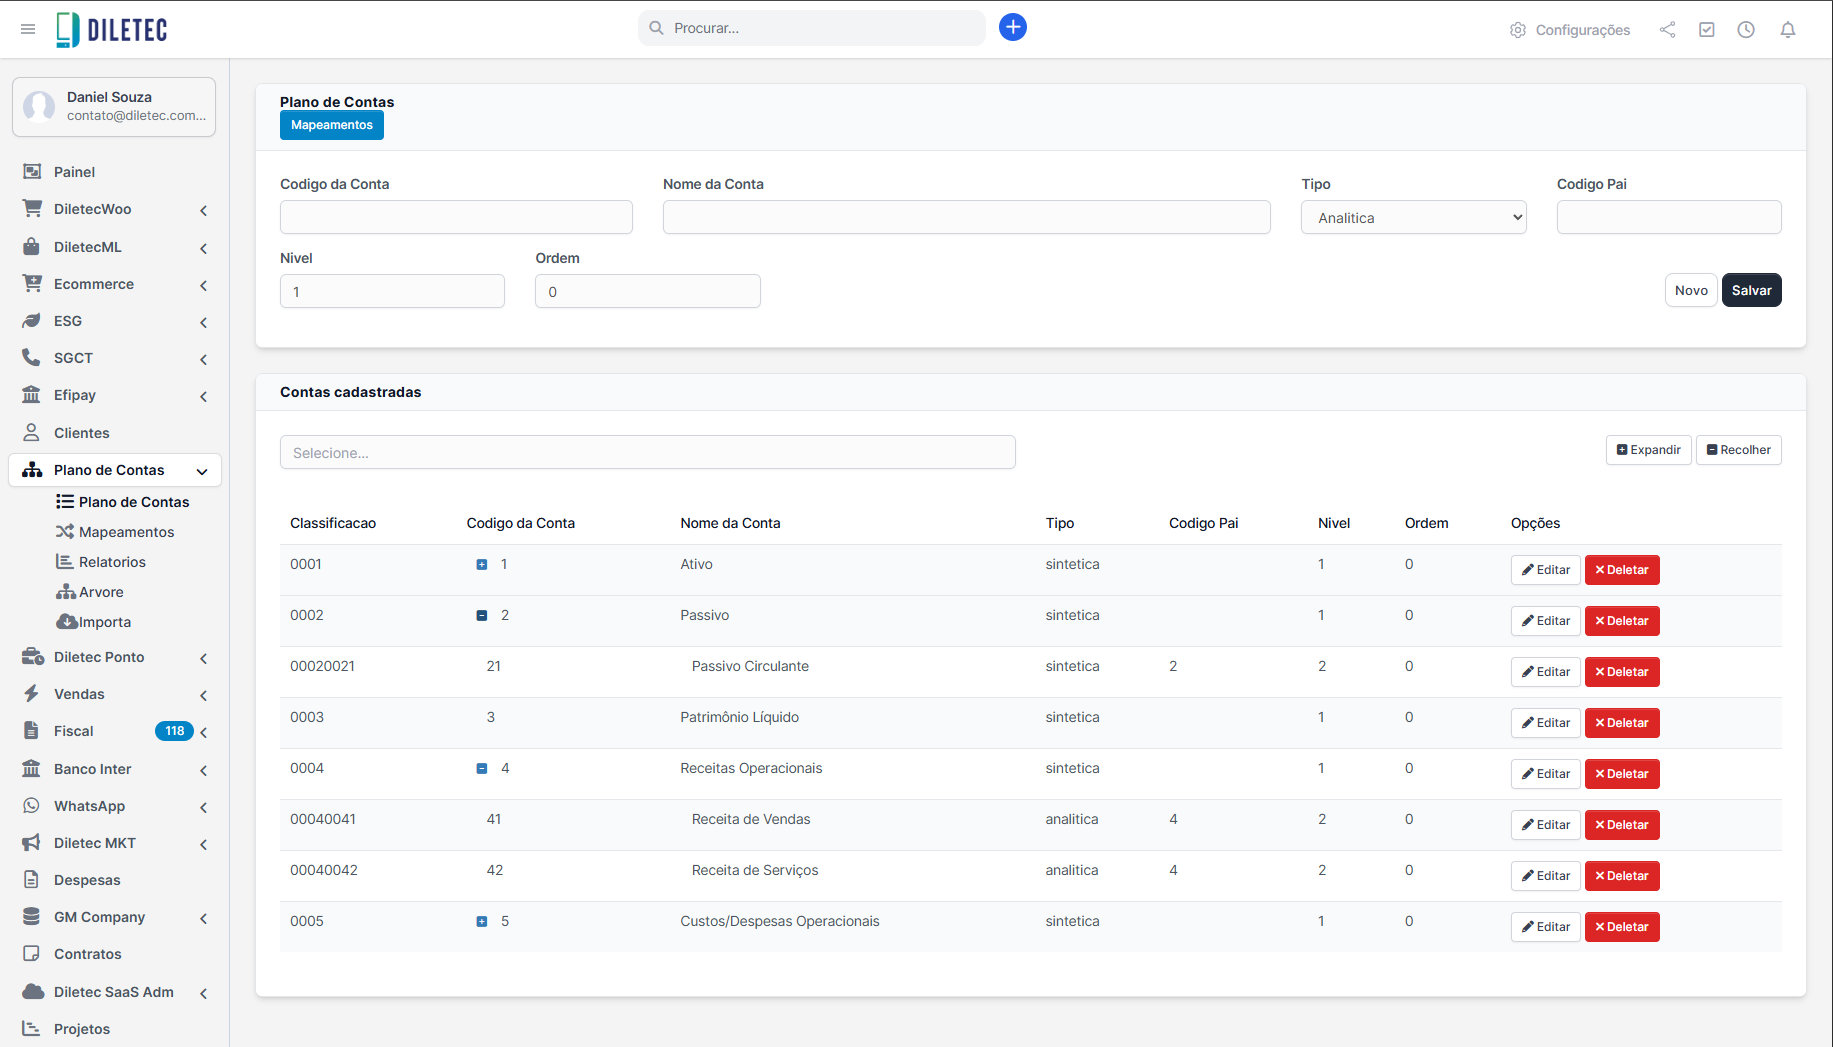The image size is (1833, 1047).
Task: Expand the Custos/Despesas Operacionais row
Action: tap(482, 920)
